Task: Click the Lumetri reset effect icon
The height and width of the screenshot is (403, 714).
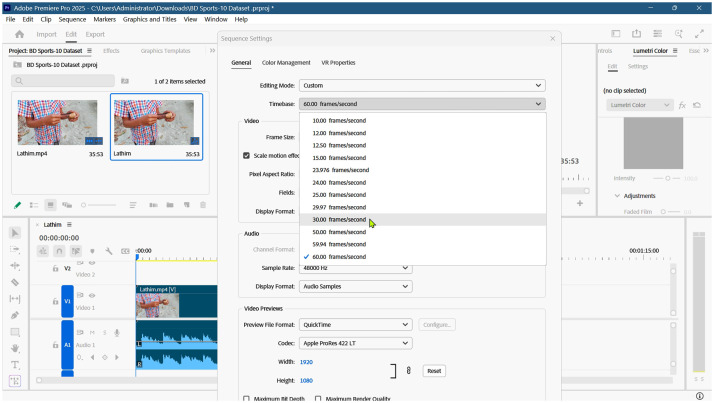Action: click(x=697, y=105)
